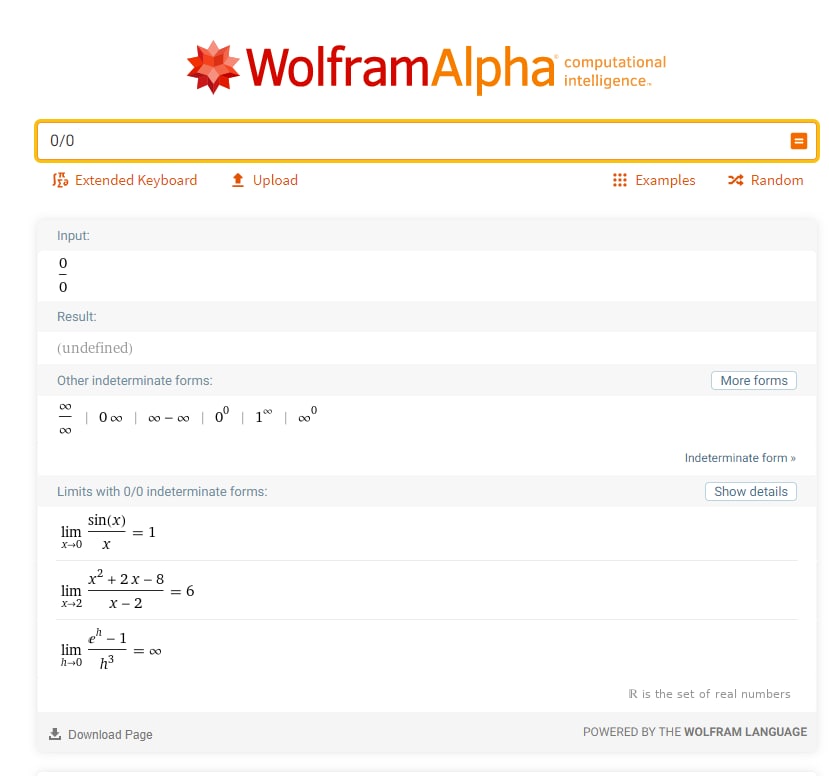Click the x²+2x−8 over x−2 limit
829x776 pixels.
(127, 591)
